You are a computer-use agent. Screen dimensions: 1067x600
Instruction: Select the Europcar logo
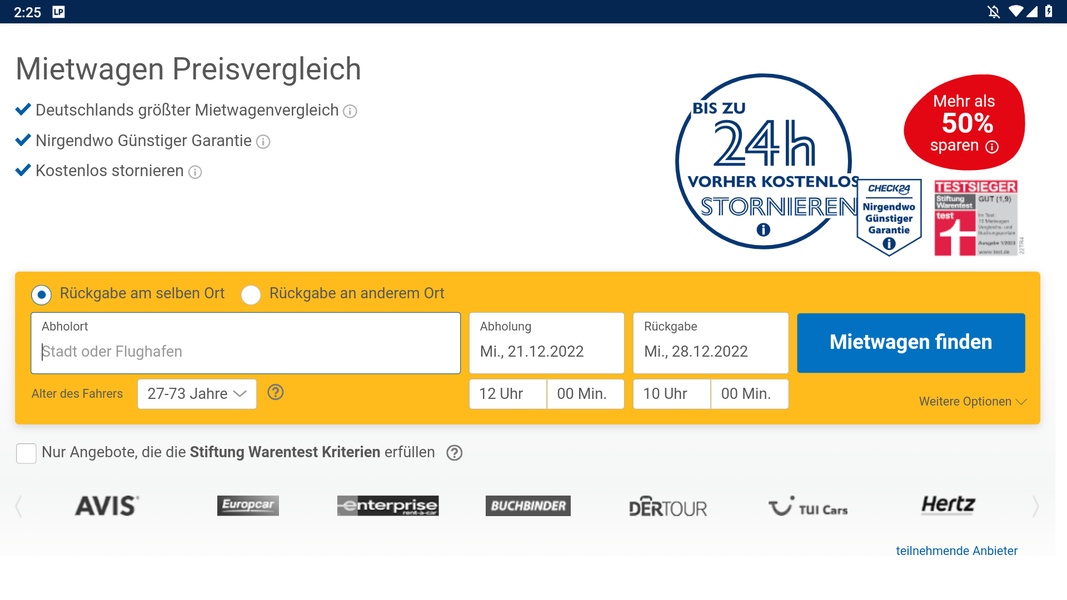pos(248,505)
